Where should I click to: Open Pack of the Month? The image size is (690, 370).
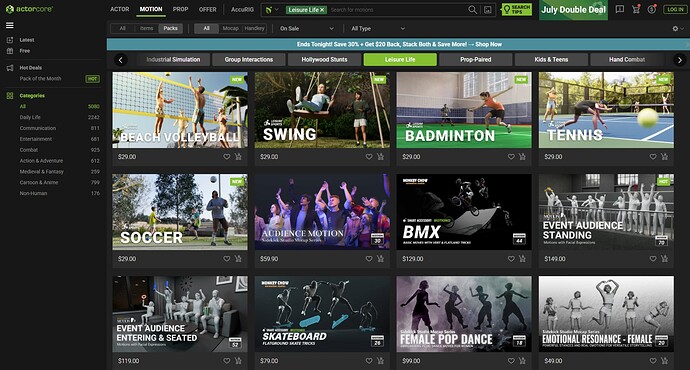tap(40, 78)
